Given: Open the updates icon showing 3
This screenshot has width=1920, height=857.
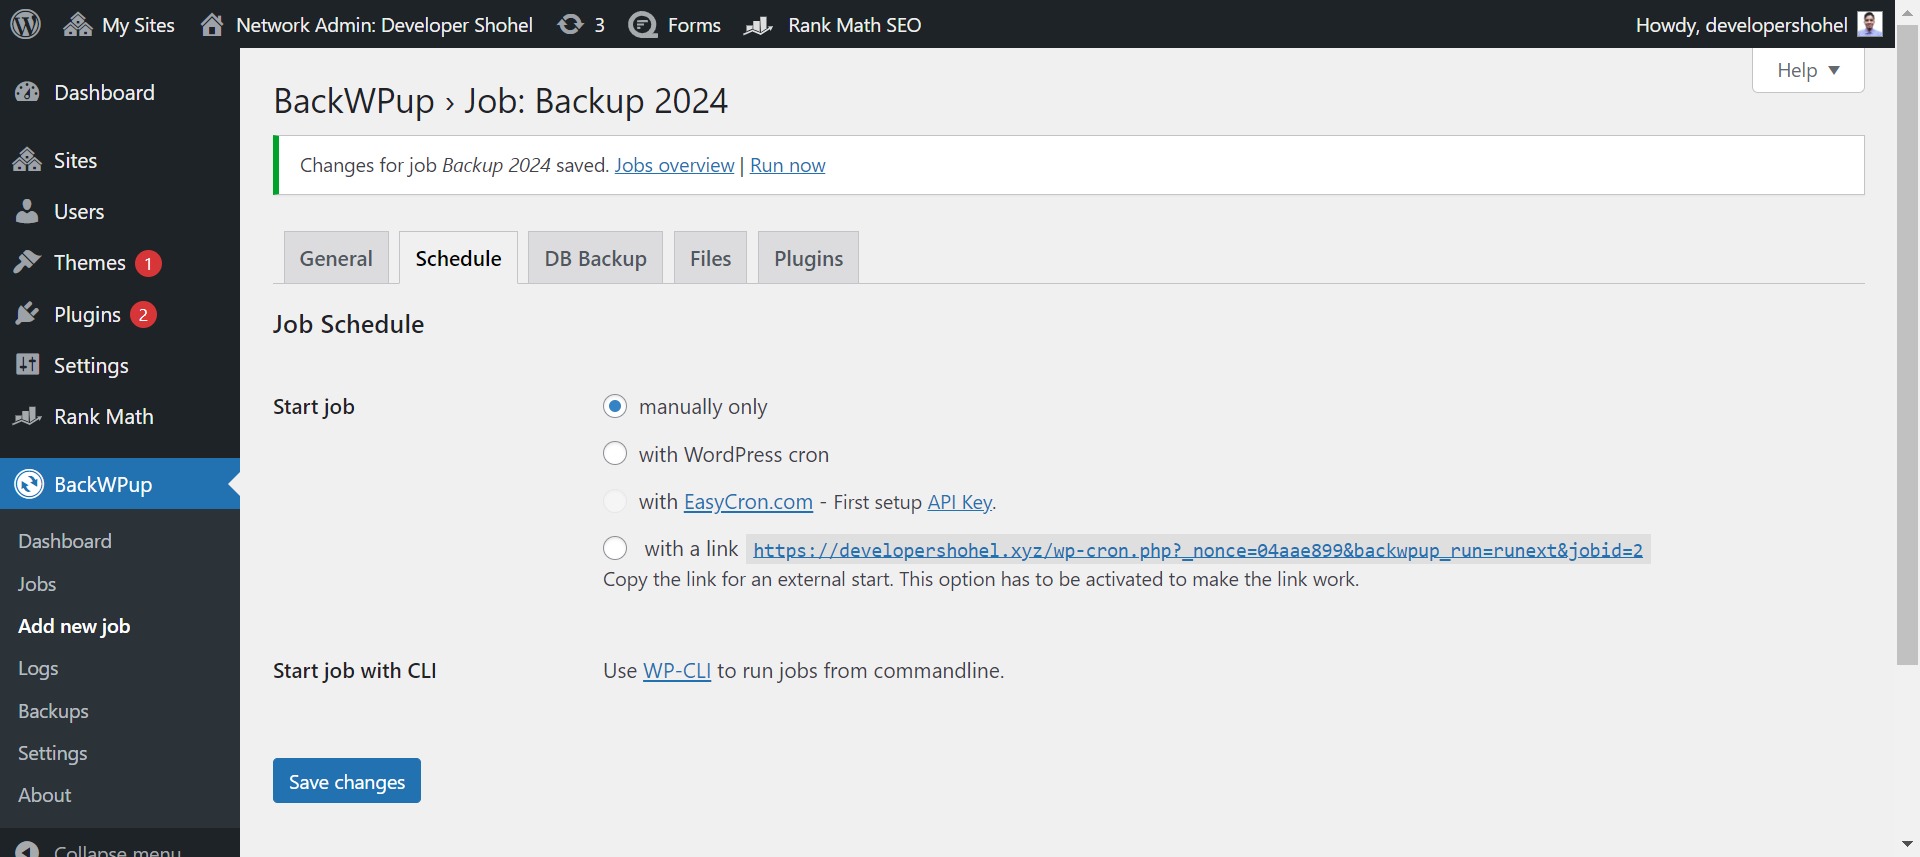Looking at the screenshot, I should 570,24.
